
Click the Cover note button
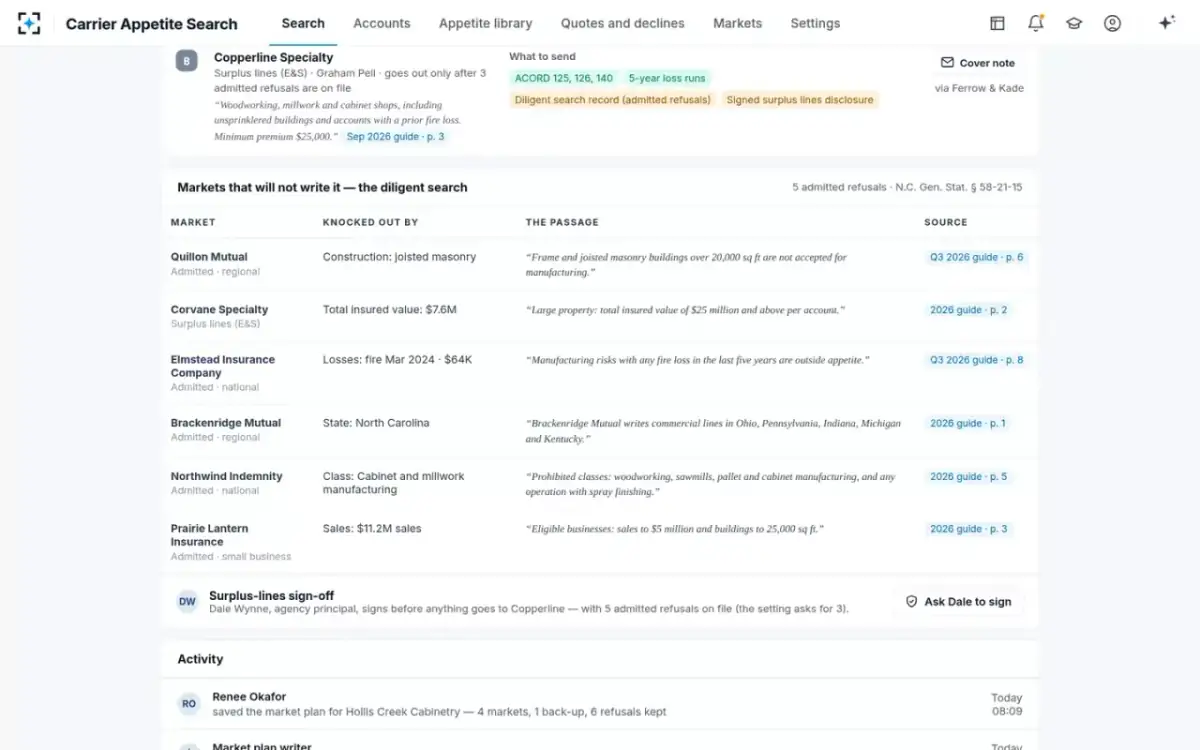(x=978, y=63)
